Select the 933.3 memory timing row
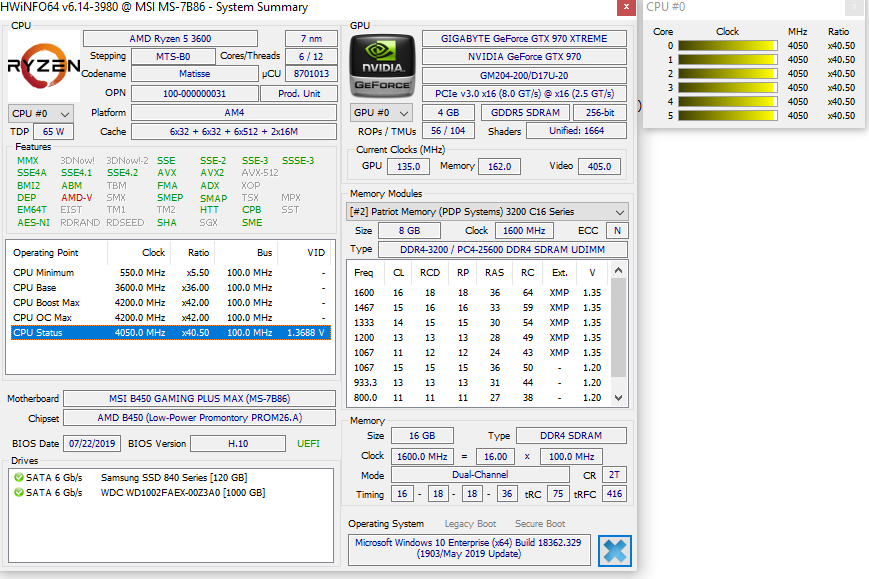The height and width of the screenshot is (579, 869). (x=479, y=382)
